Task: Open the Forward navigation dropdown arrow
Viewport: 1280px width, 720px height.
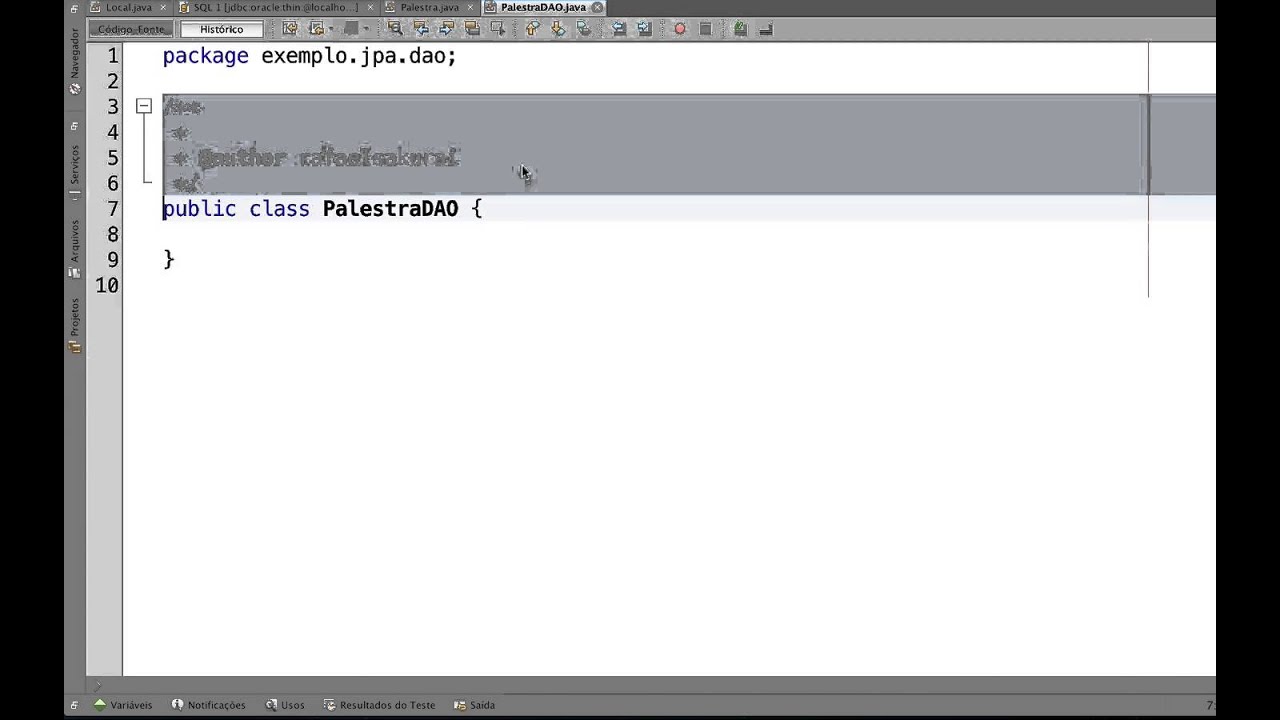Action: [366, 29]
